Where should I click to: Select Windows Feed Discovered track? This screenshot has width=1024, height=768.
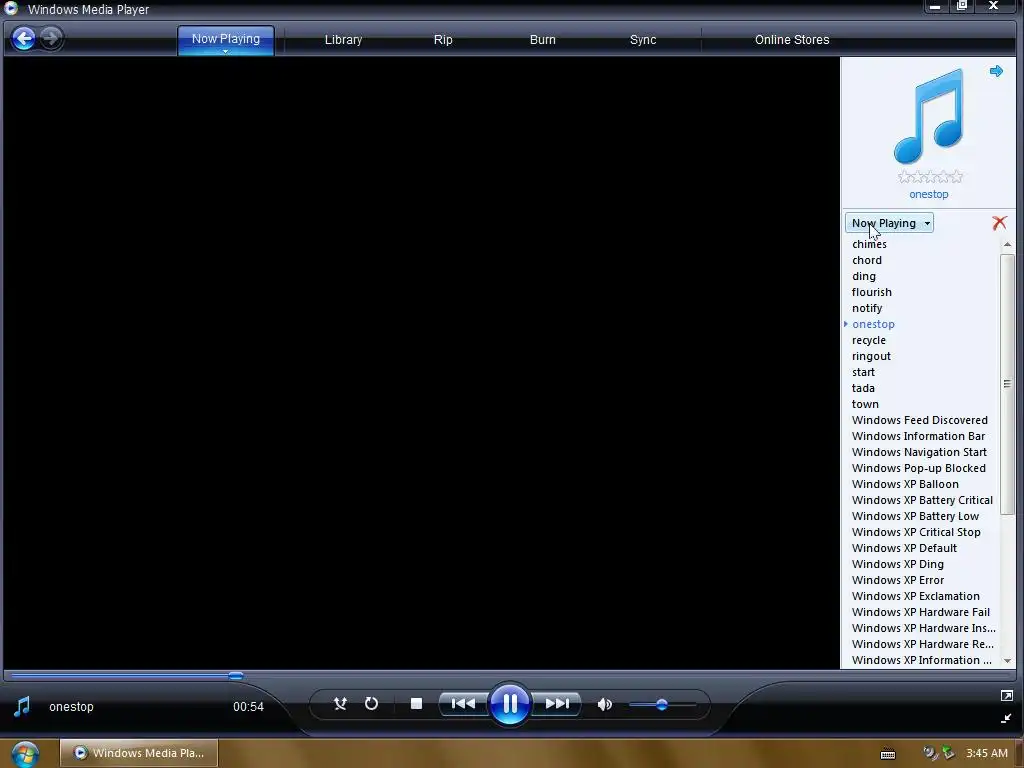[920, 420]
